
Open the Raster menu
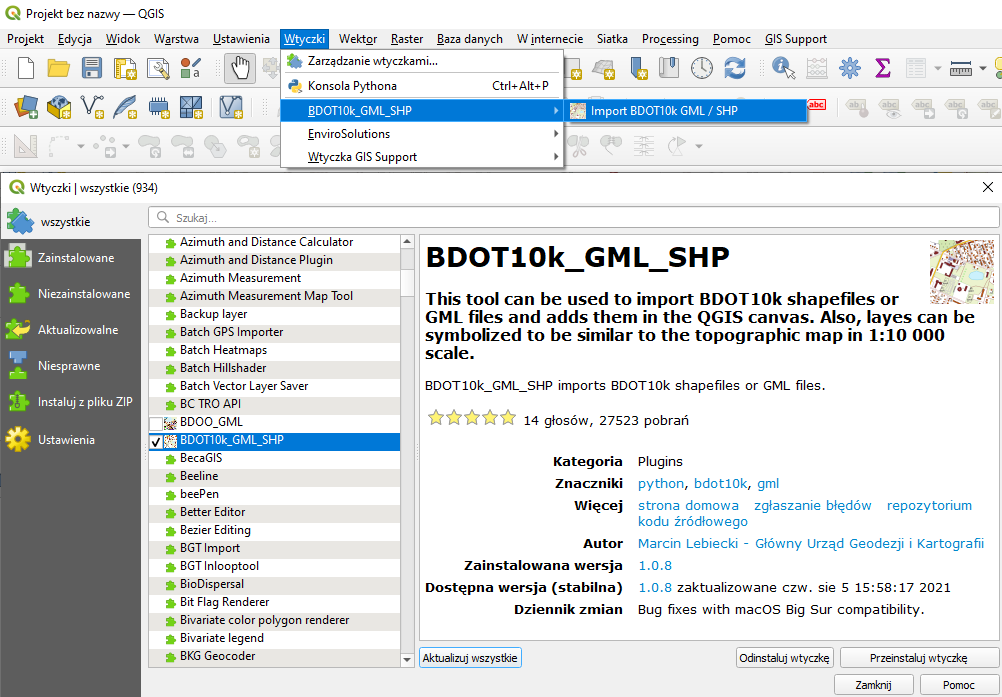point(407,39)
